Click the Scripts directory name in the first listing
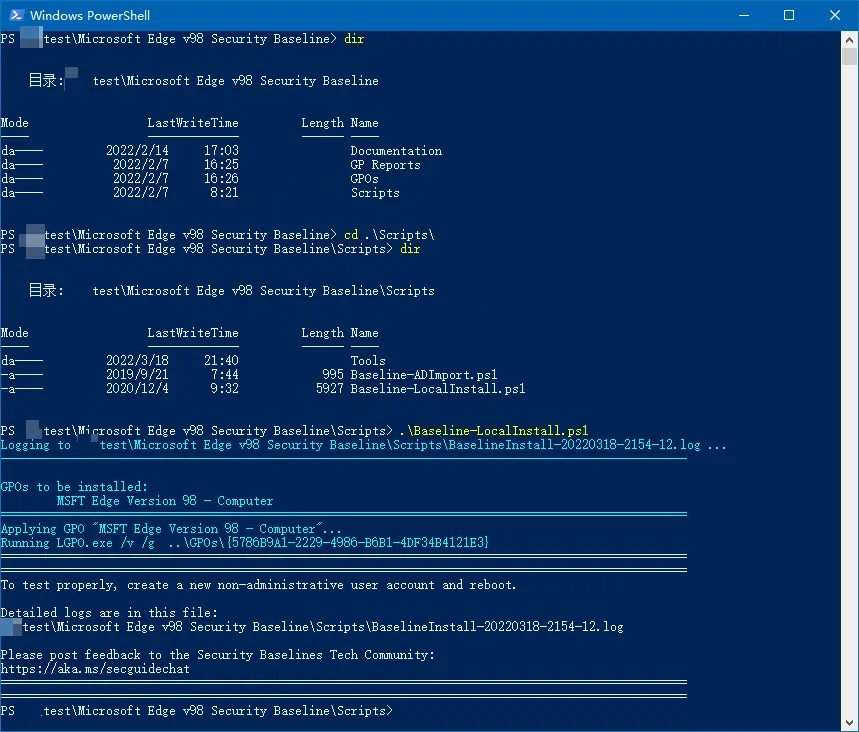Image resolution: width=859 pixels, height=732 pixels. click(x=375, y=193)
